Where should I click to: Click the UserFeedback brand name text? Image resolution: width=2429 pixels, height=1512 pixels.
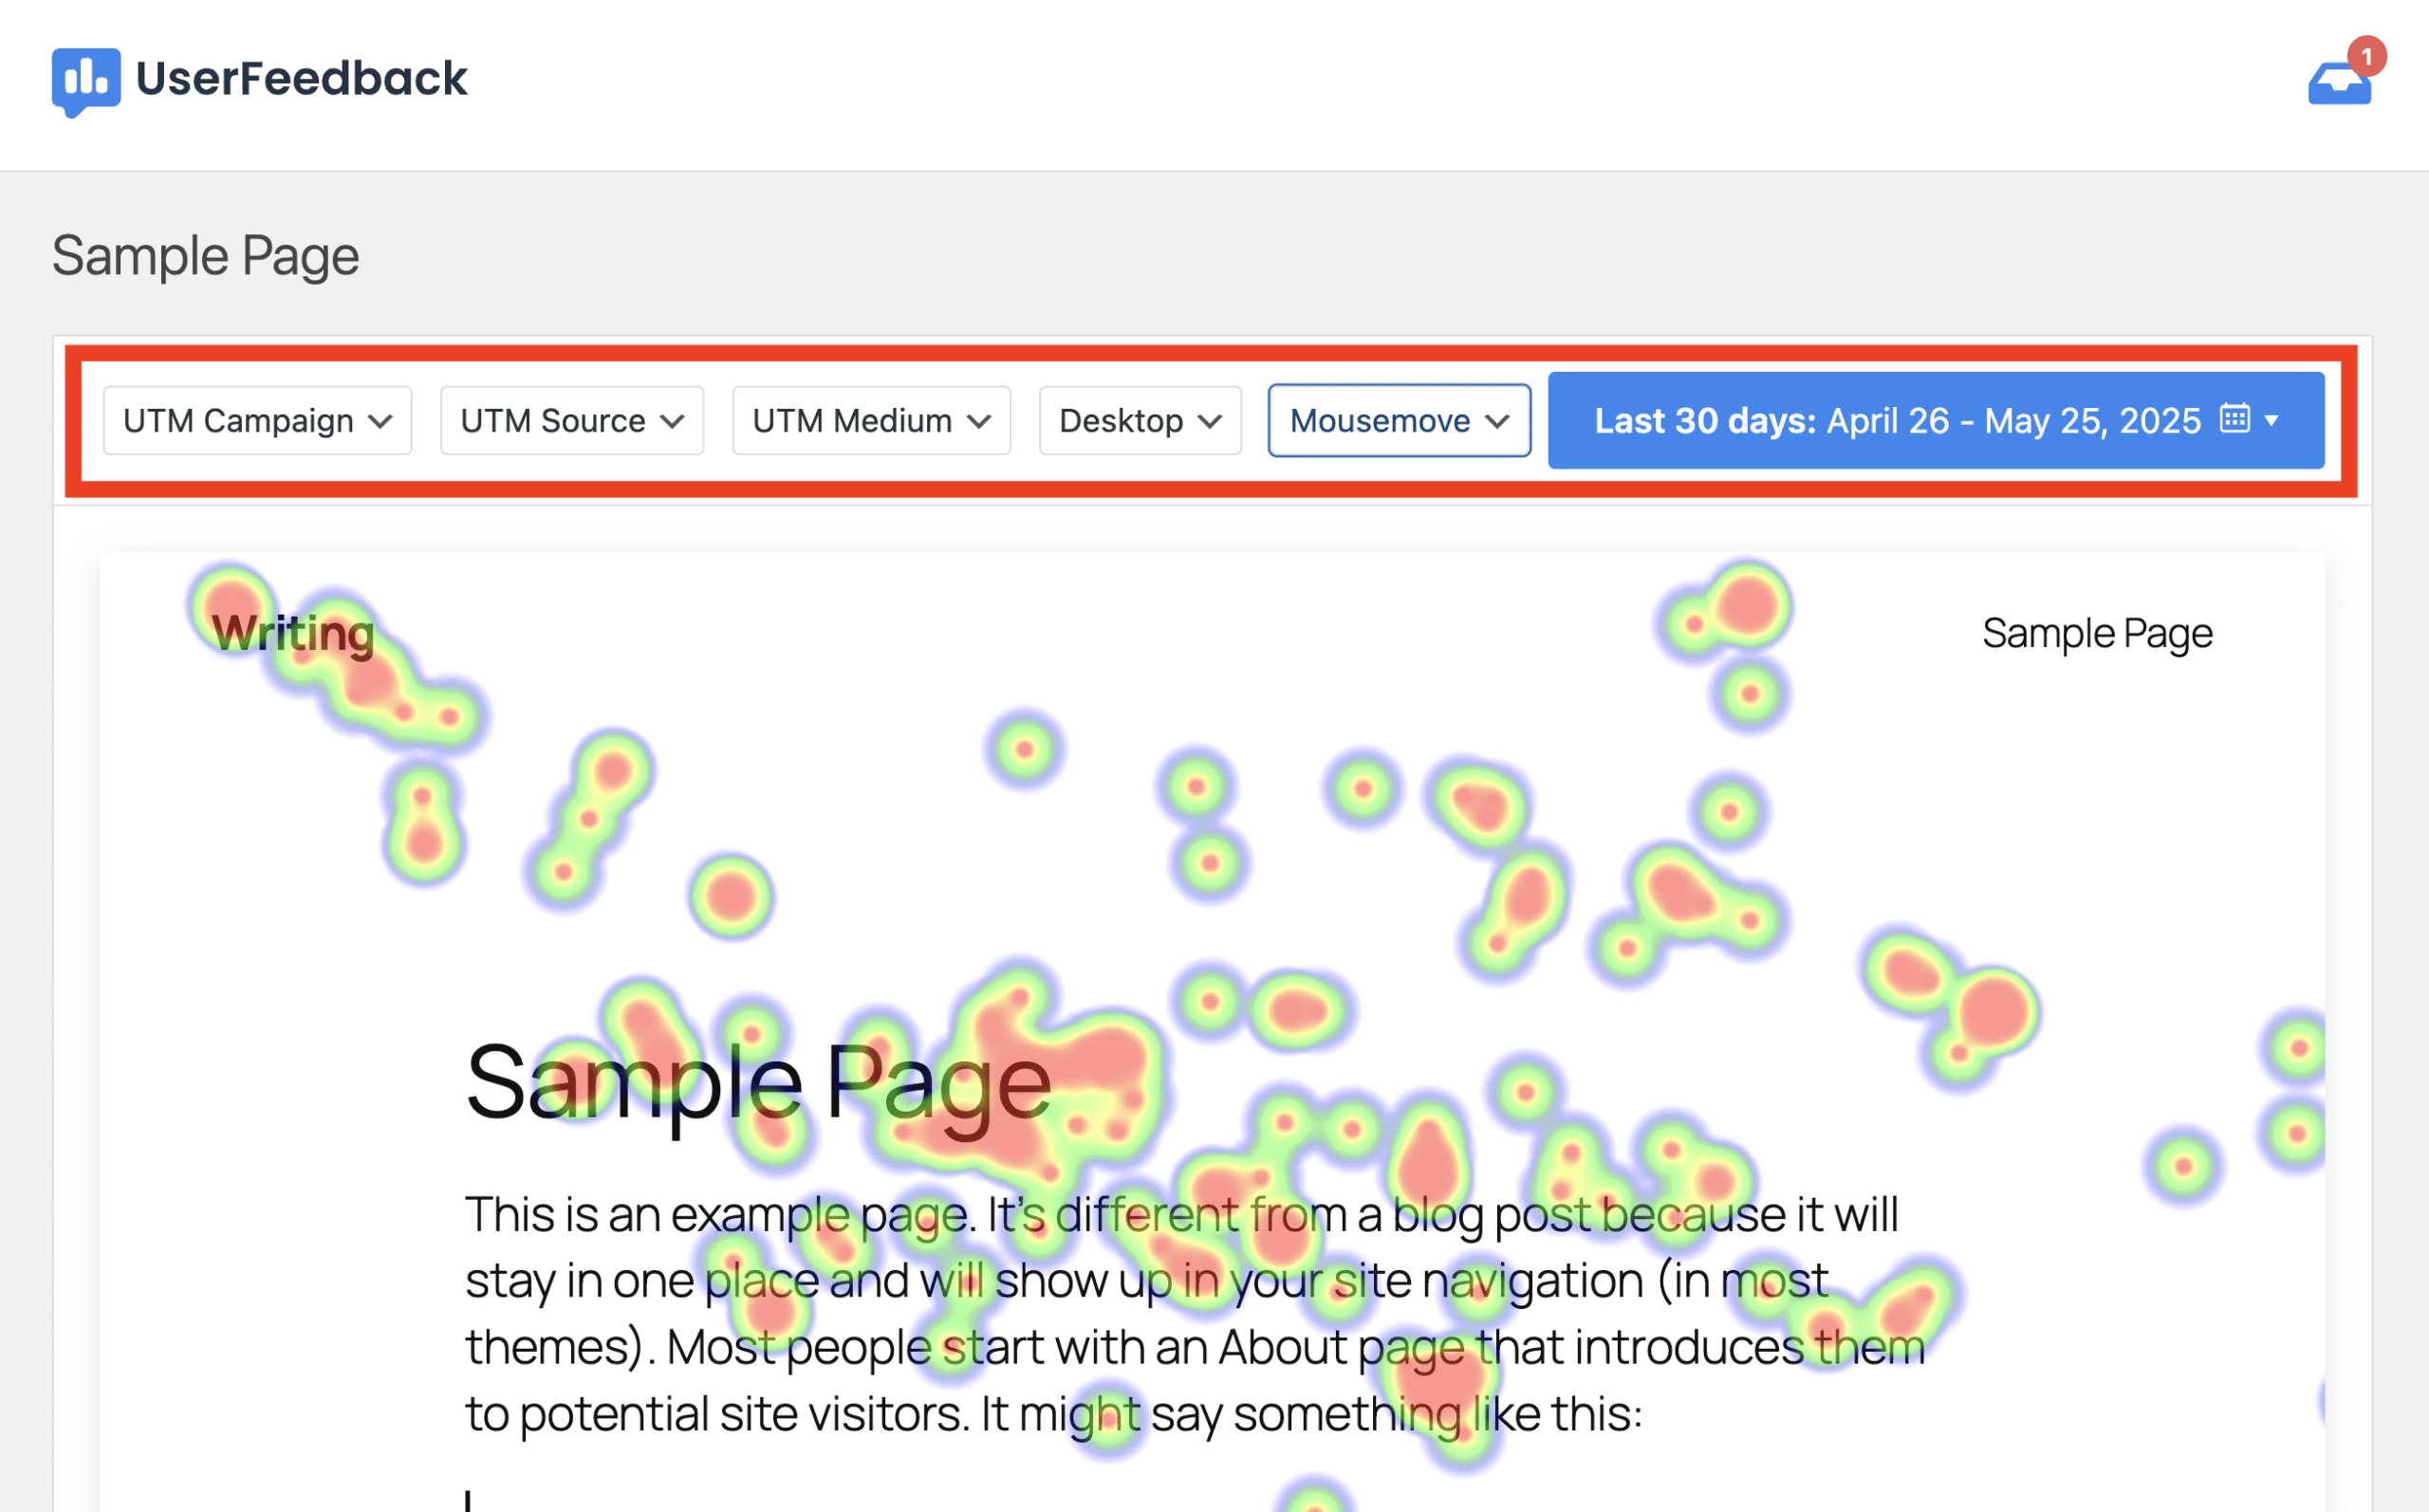pyautogui.click(x=302, y=79)
